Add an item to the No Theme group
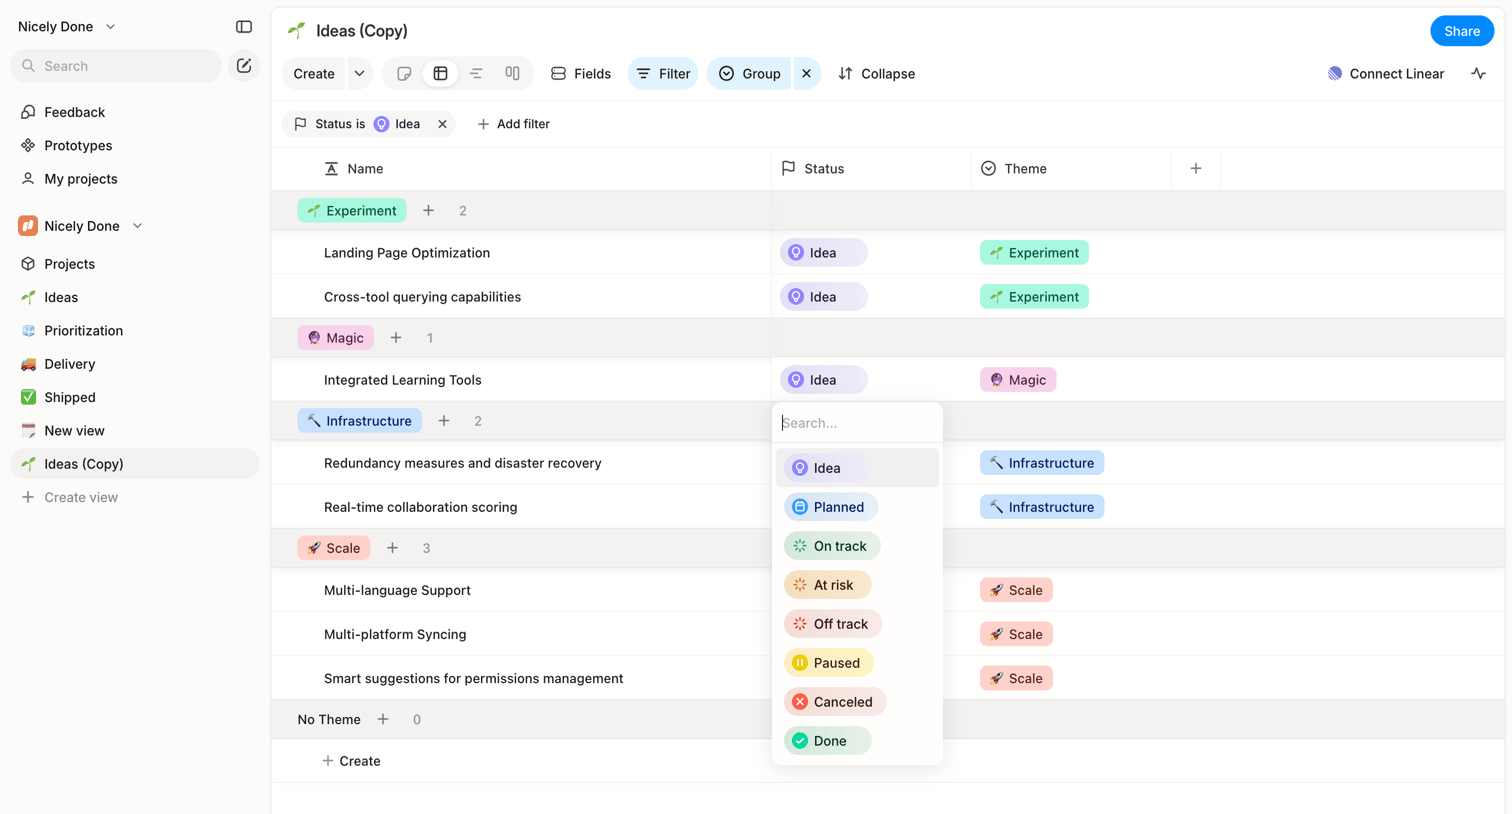The height and width of the screenshot is (814, 1512). [x=383, y=720]
